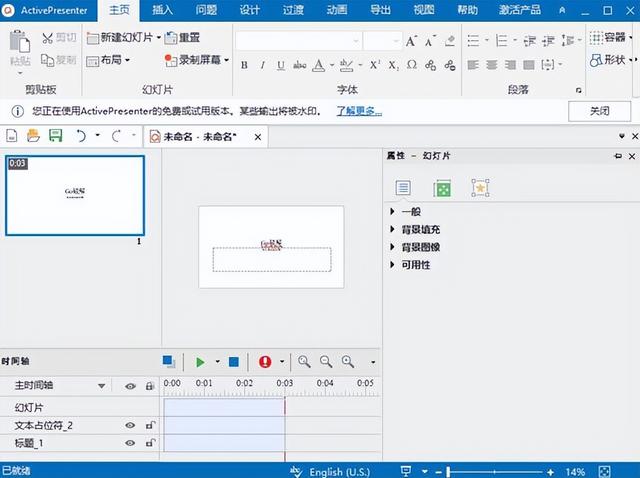The height and width of the screenshot is (478, 640).
Task: Zoom out on the timeline
Action: 326,362
